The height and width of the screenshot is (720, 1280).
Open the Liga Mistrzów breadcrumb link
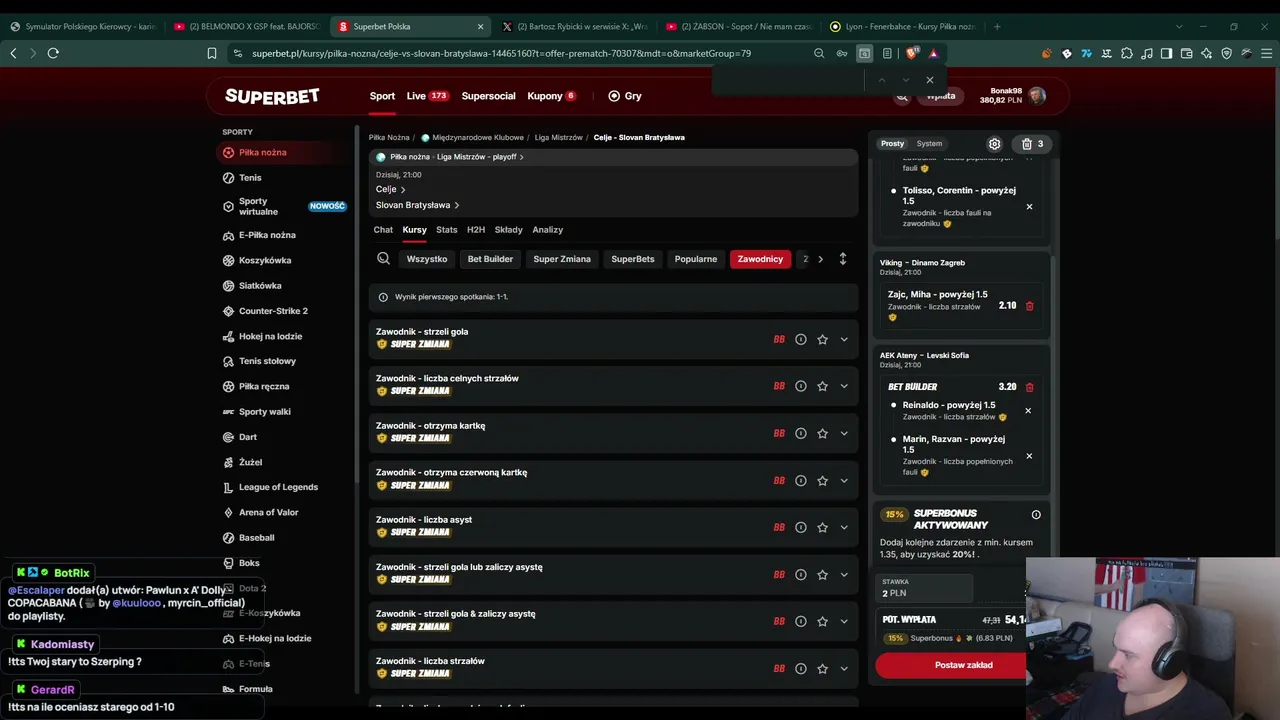tap(559, 137)
